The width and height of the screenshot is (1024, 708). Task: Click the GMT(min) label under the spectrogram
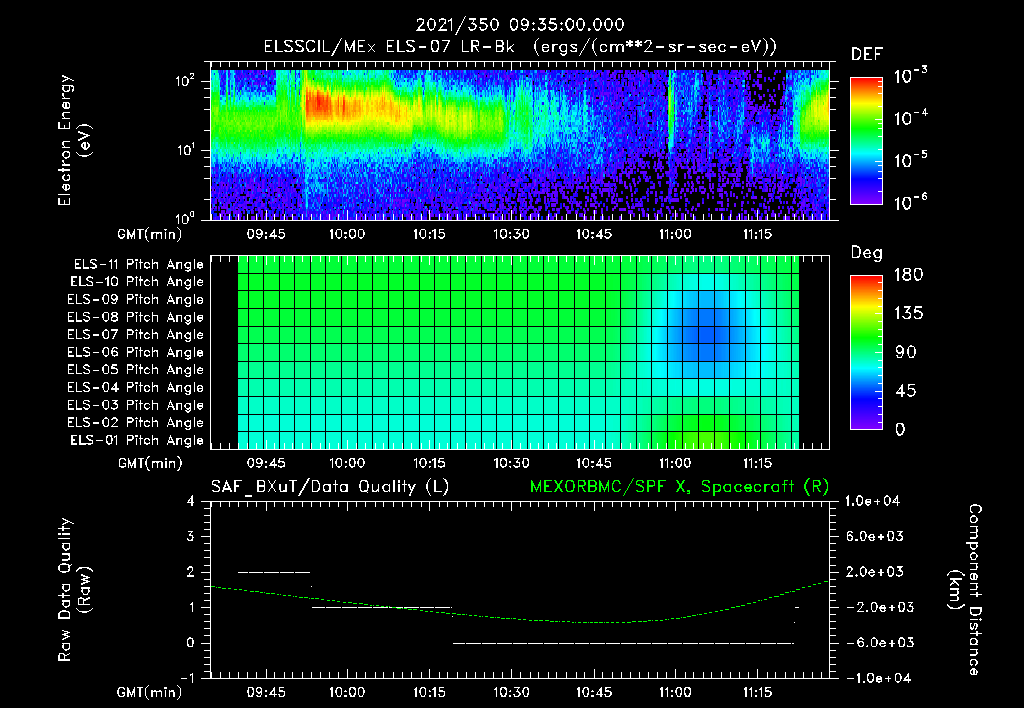point(150,234)
